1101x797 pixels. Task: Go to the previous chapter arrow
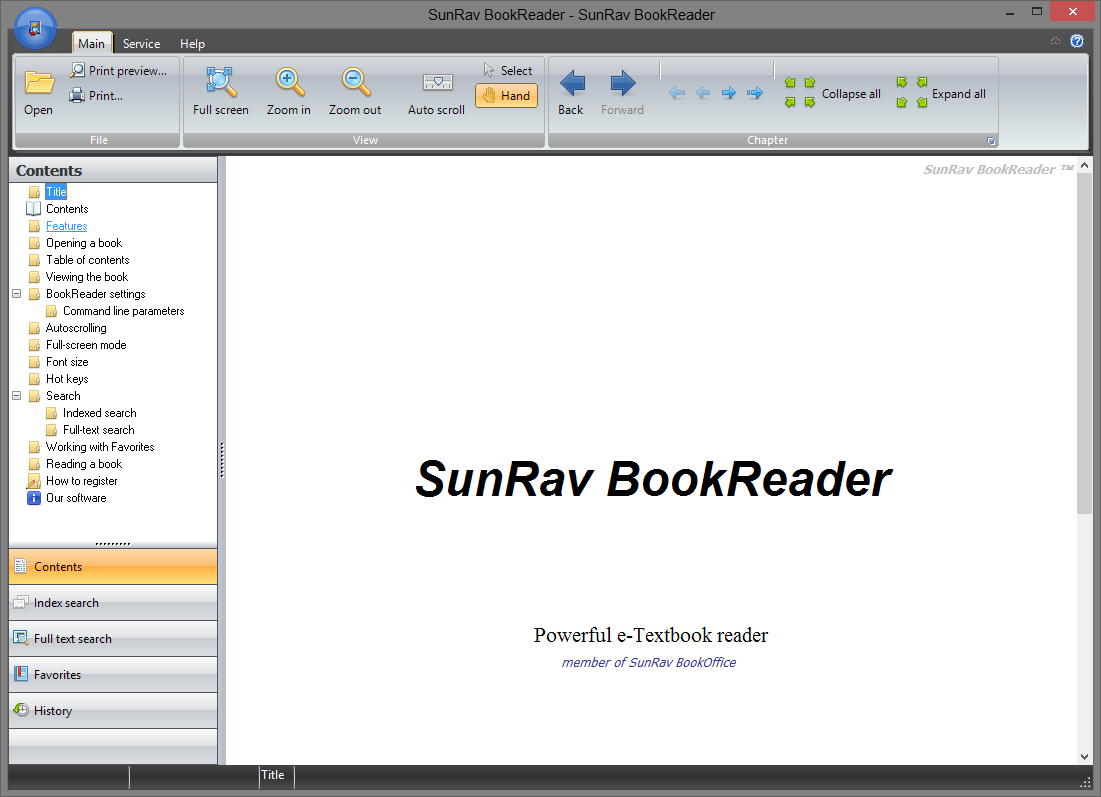[x=703, y=93]
